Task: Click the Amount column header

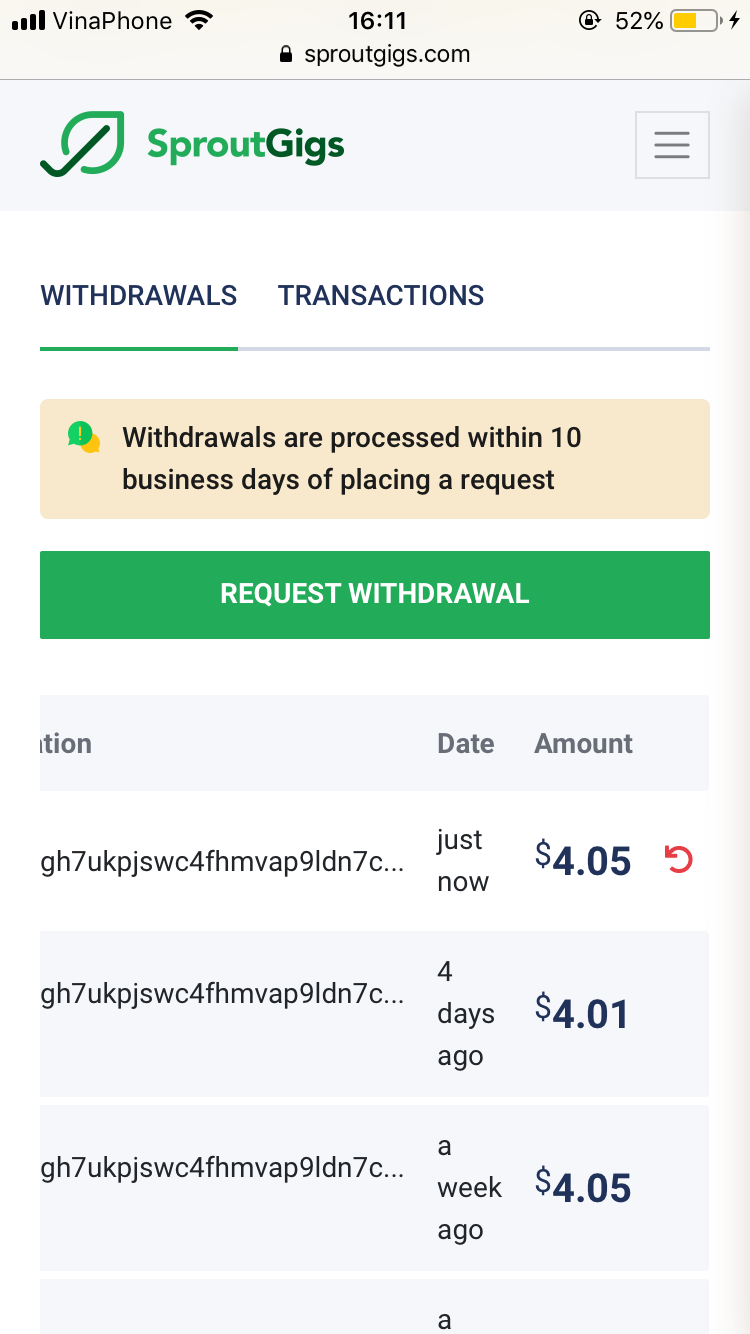Action: pyautogui.click(x=584, y=743)
